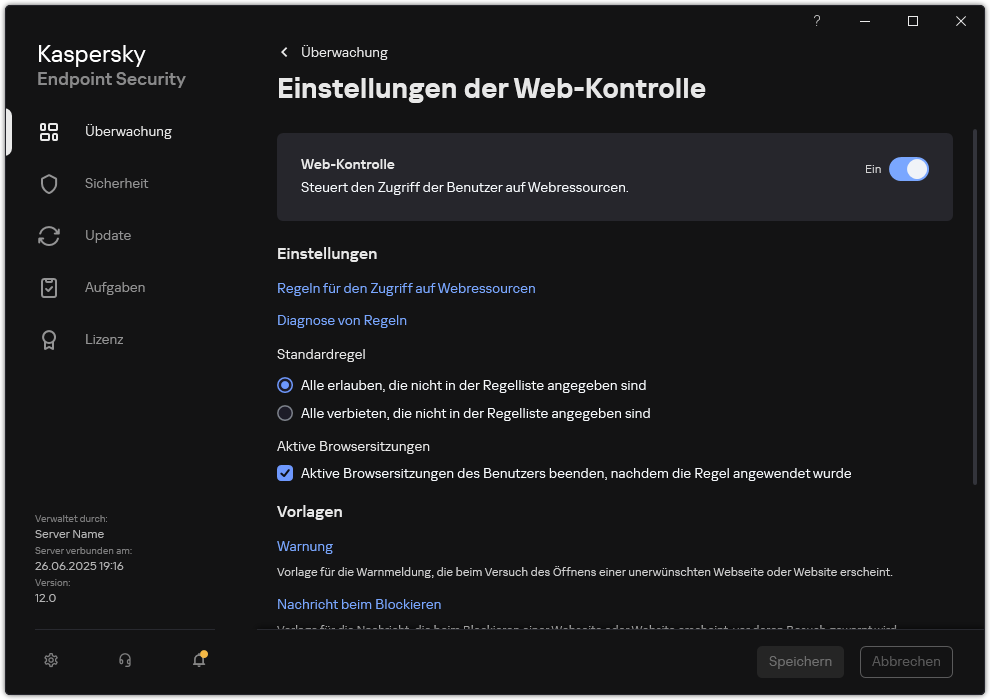Open application settings via gear icon

50,660
